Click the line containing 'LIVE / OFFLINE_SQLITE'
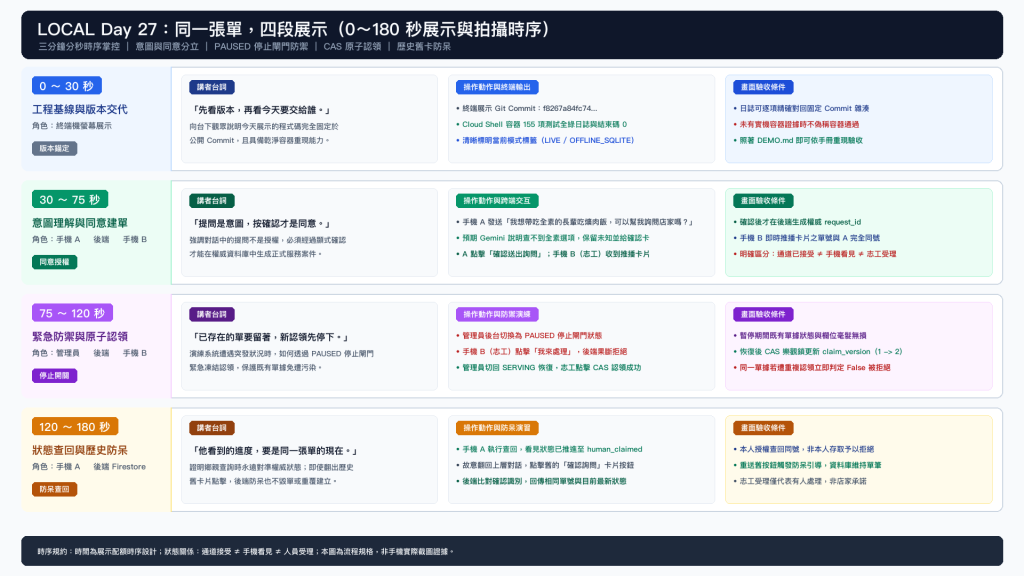The image size is (1024, 576). pos(545,140)
